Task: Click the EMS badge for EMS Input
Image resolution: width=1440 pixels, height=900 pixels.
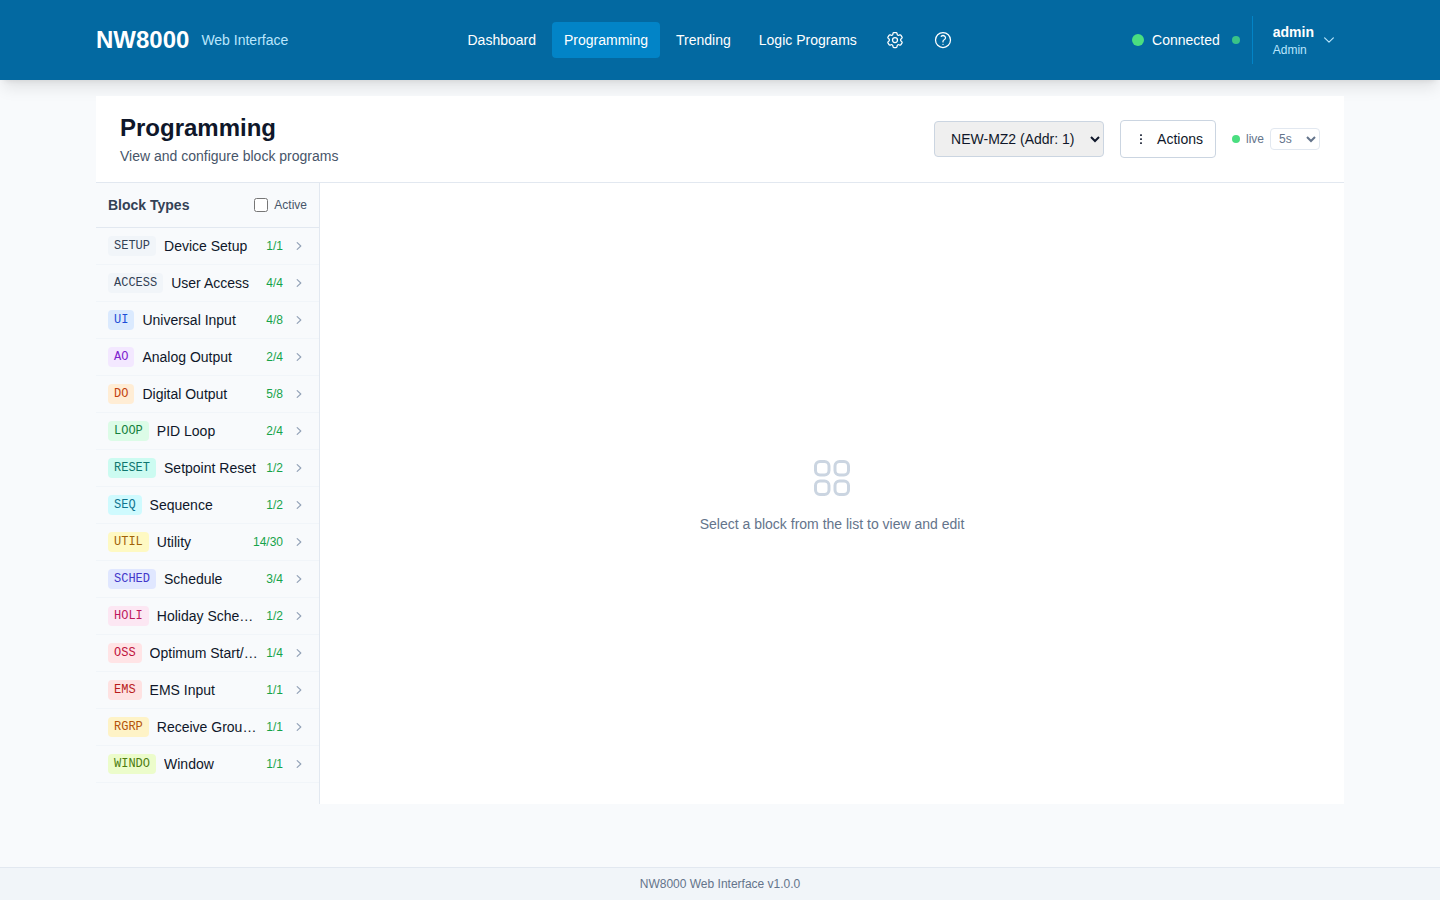Action: (x=125, y=689)
